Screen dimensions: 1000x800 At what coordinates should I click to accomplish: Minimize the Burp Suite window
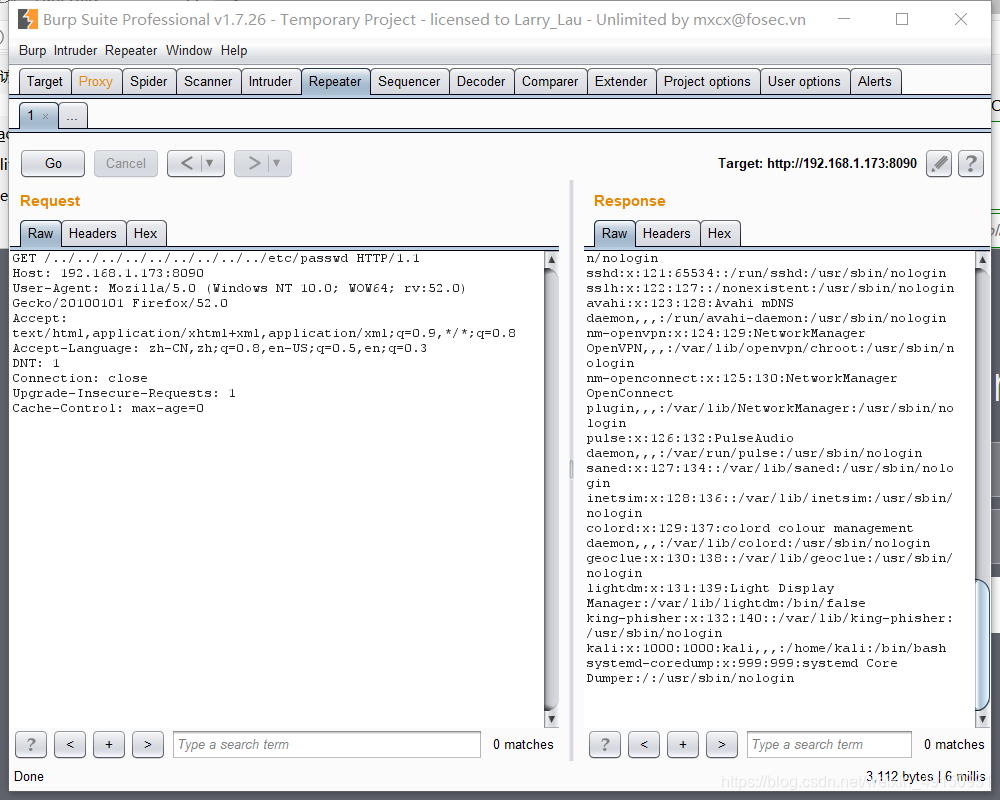click(x=844, y=19)
